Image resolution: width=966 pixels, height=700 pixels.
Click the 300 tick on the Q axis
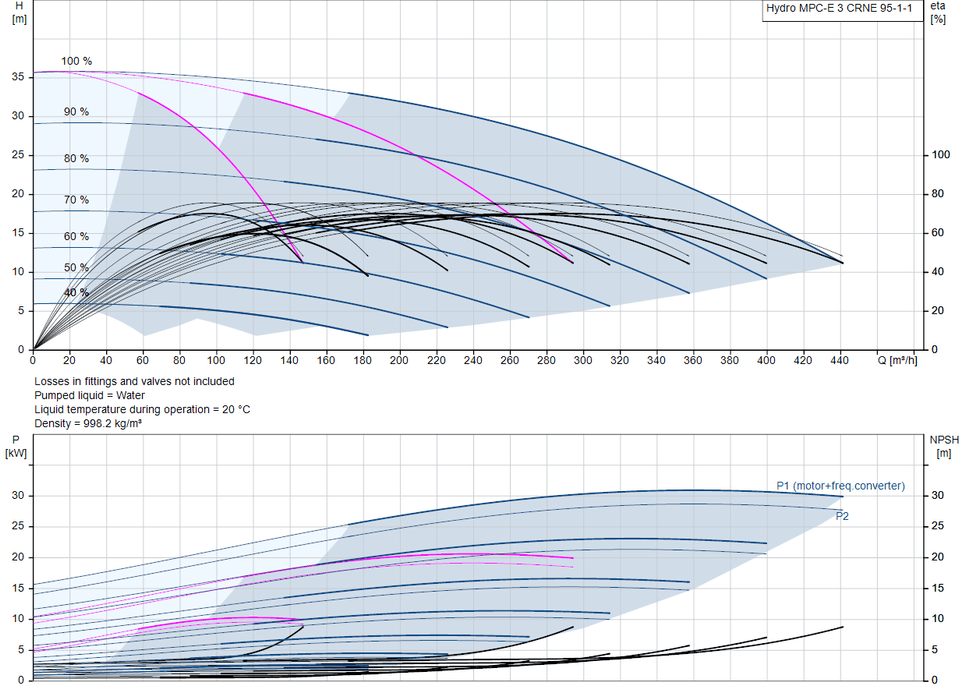click(583, 360)
